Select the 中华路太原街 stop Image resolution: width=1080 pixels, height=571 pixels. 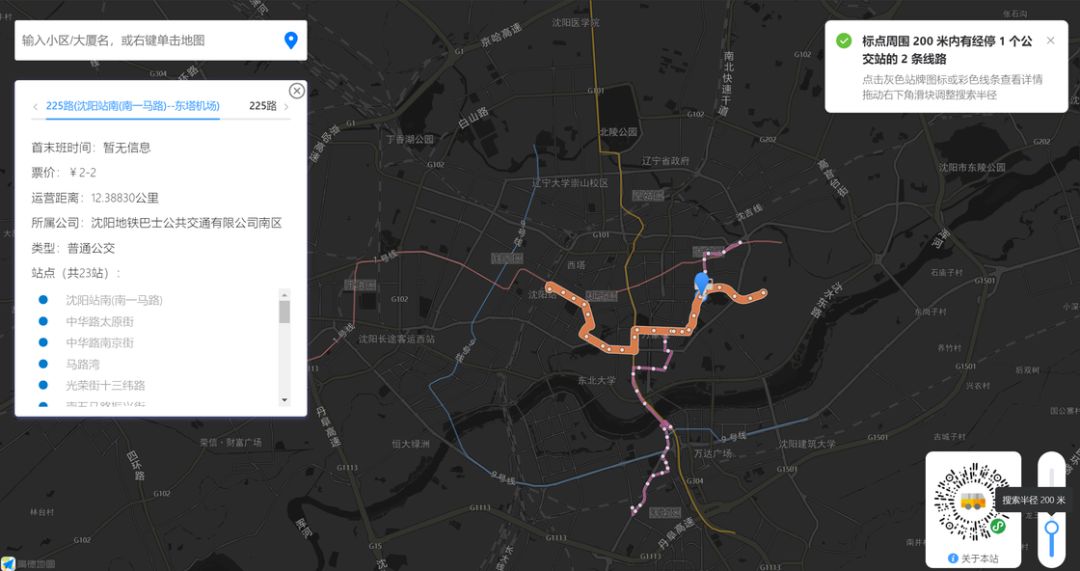(x=100, y=321)
